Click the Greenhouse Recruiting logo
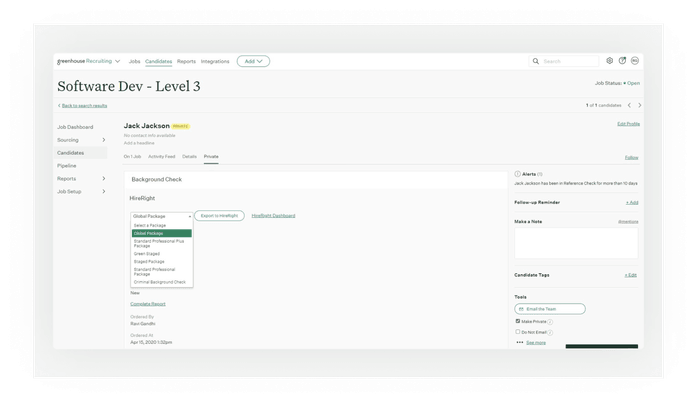This screenshot has width=696, height=402. [89, 61]
